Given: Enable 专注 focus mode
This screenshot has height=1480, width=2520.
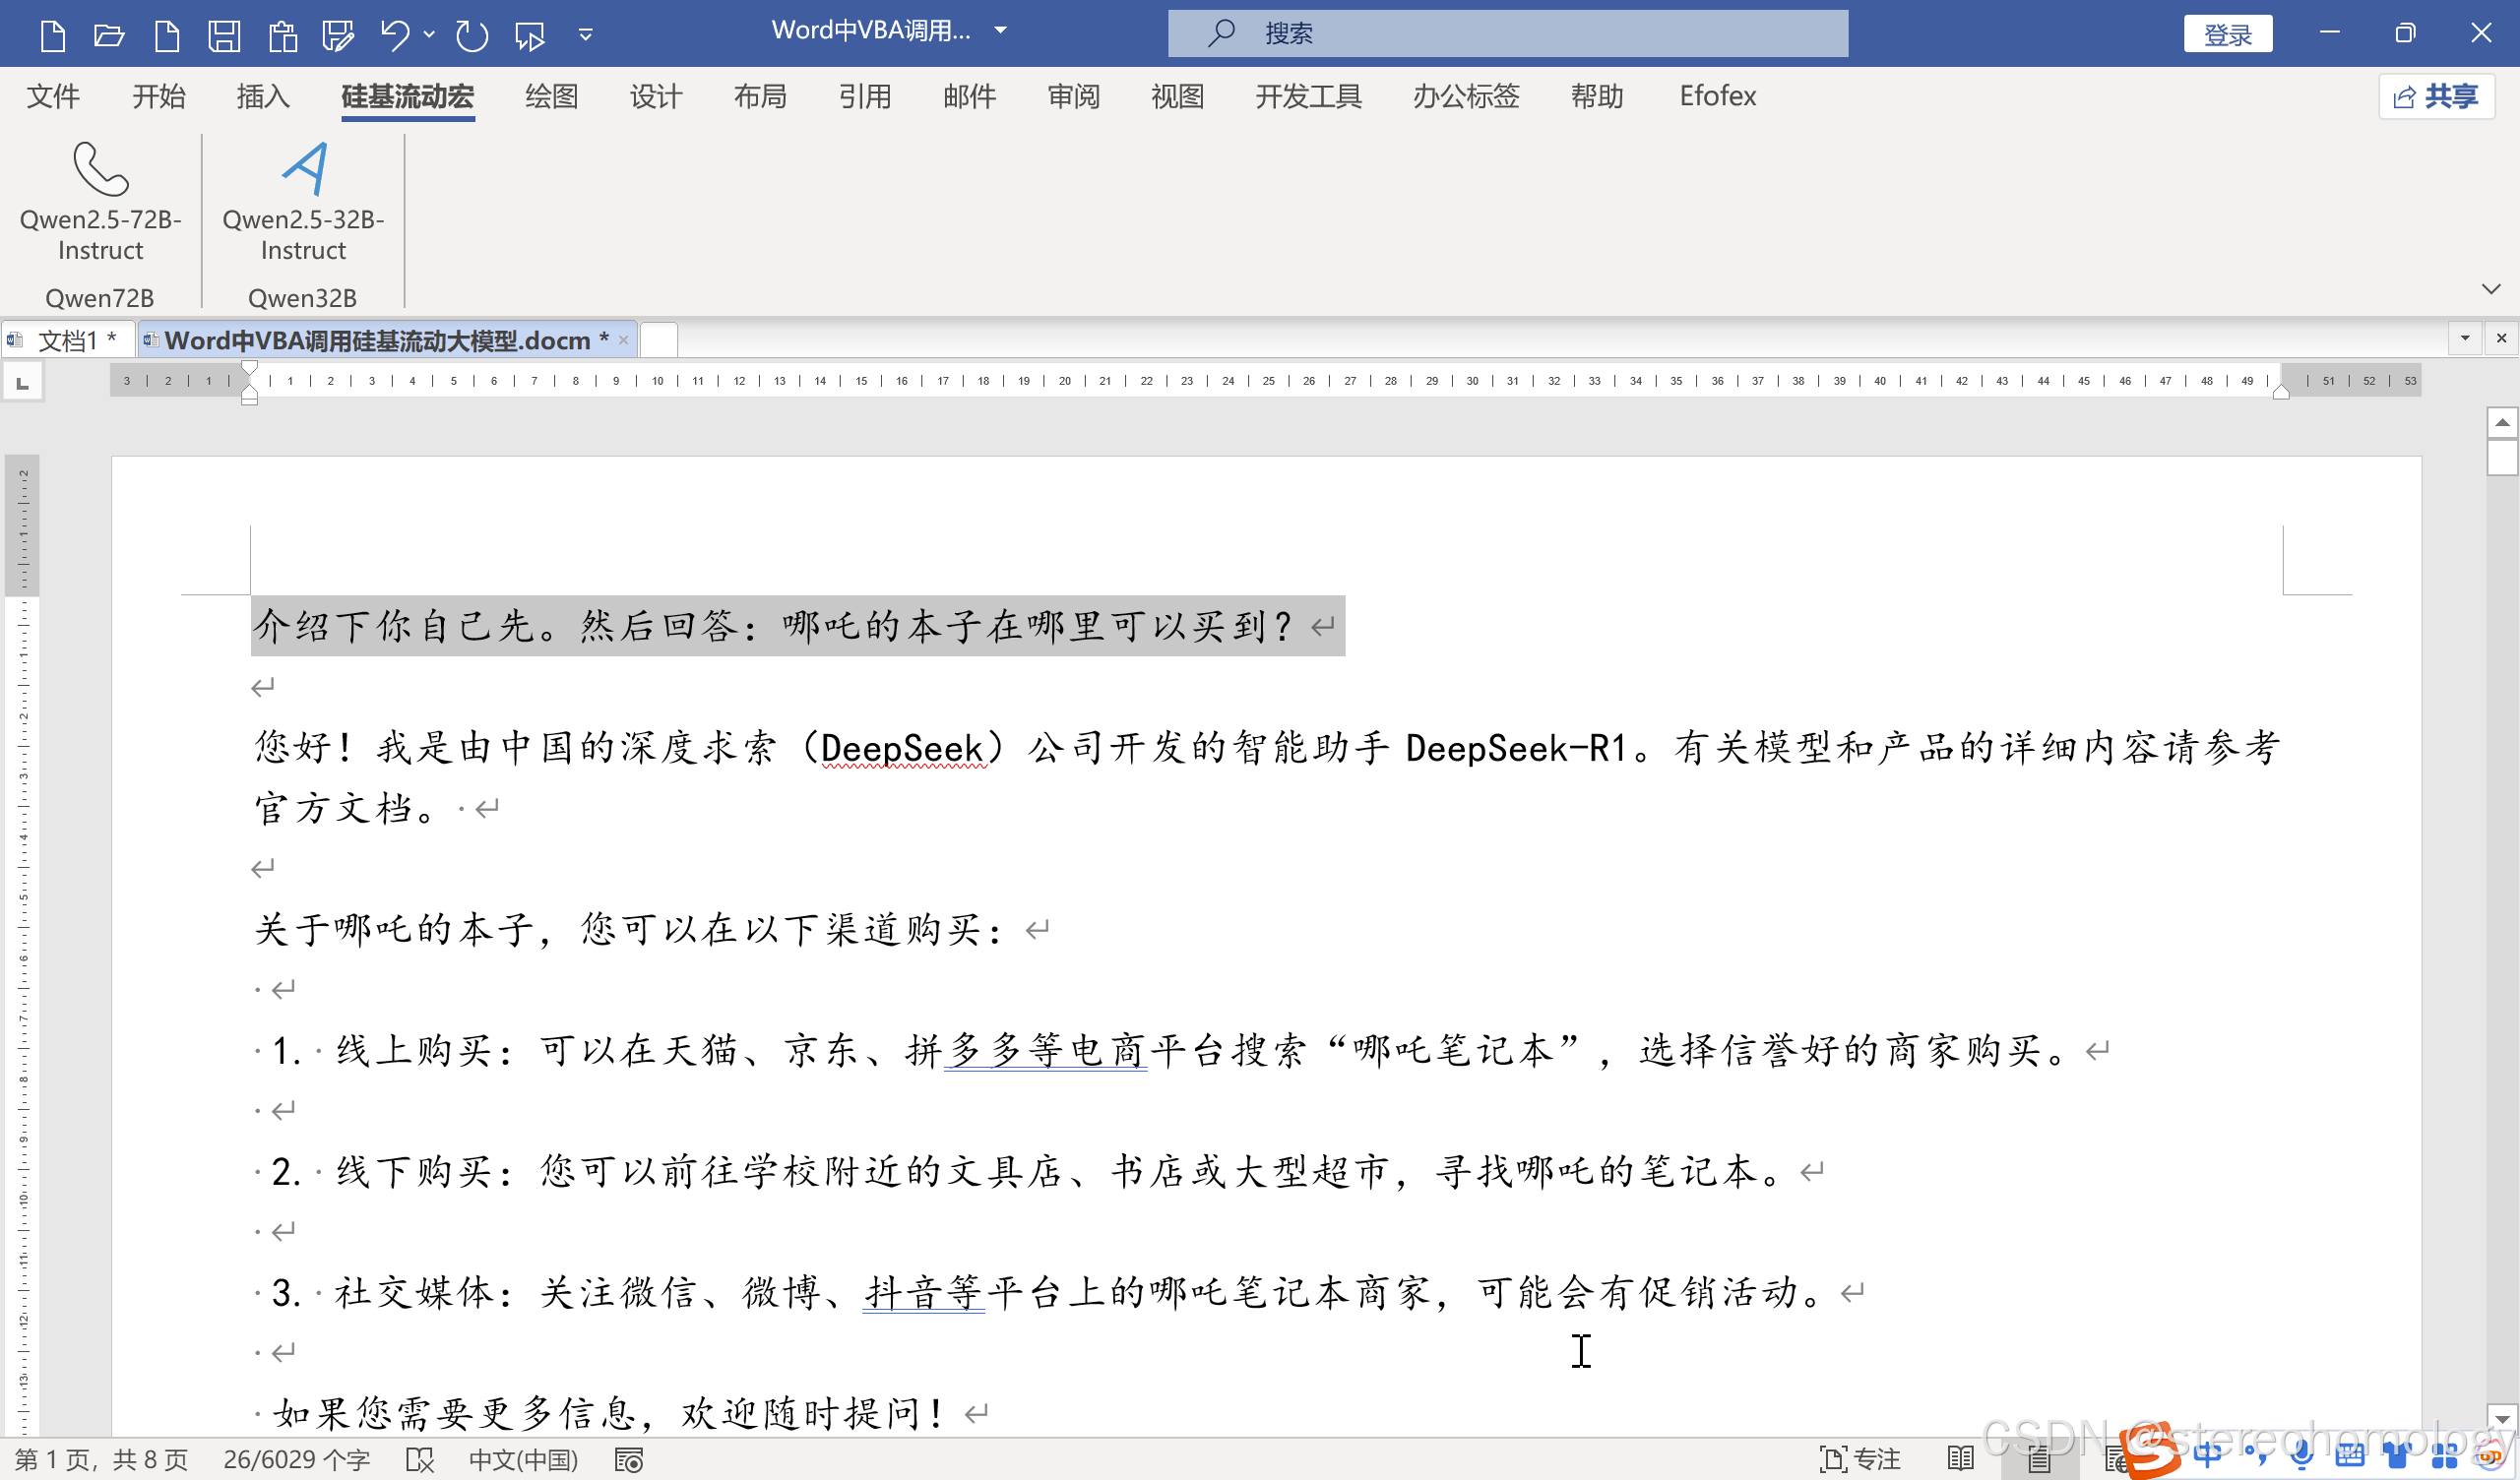Looking at the screenshot, I should (1860, 1460).
